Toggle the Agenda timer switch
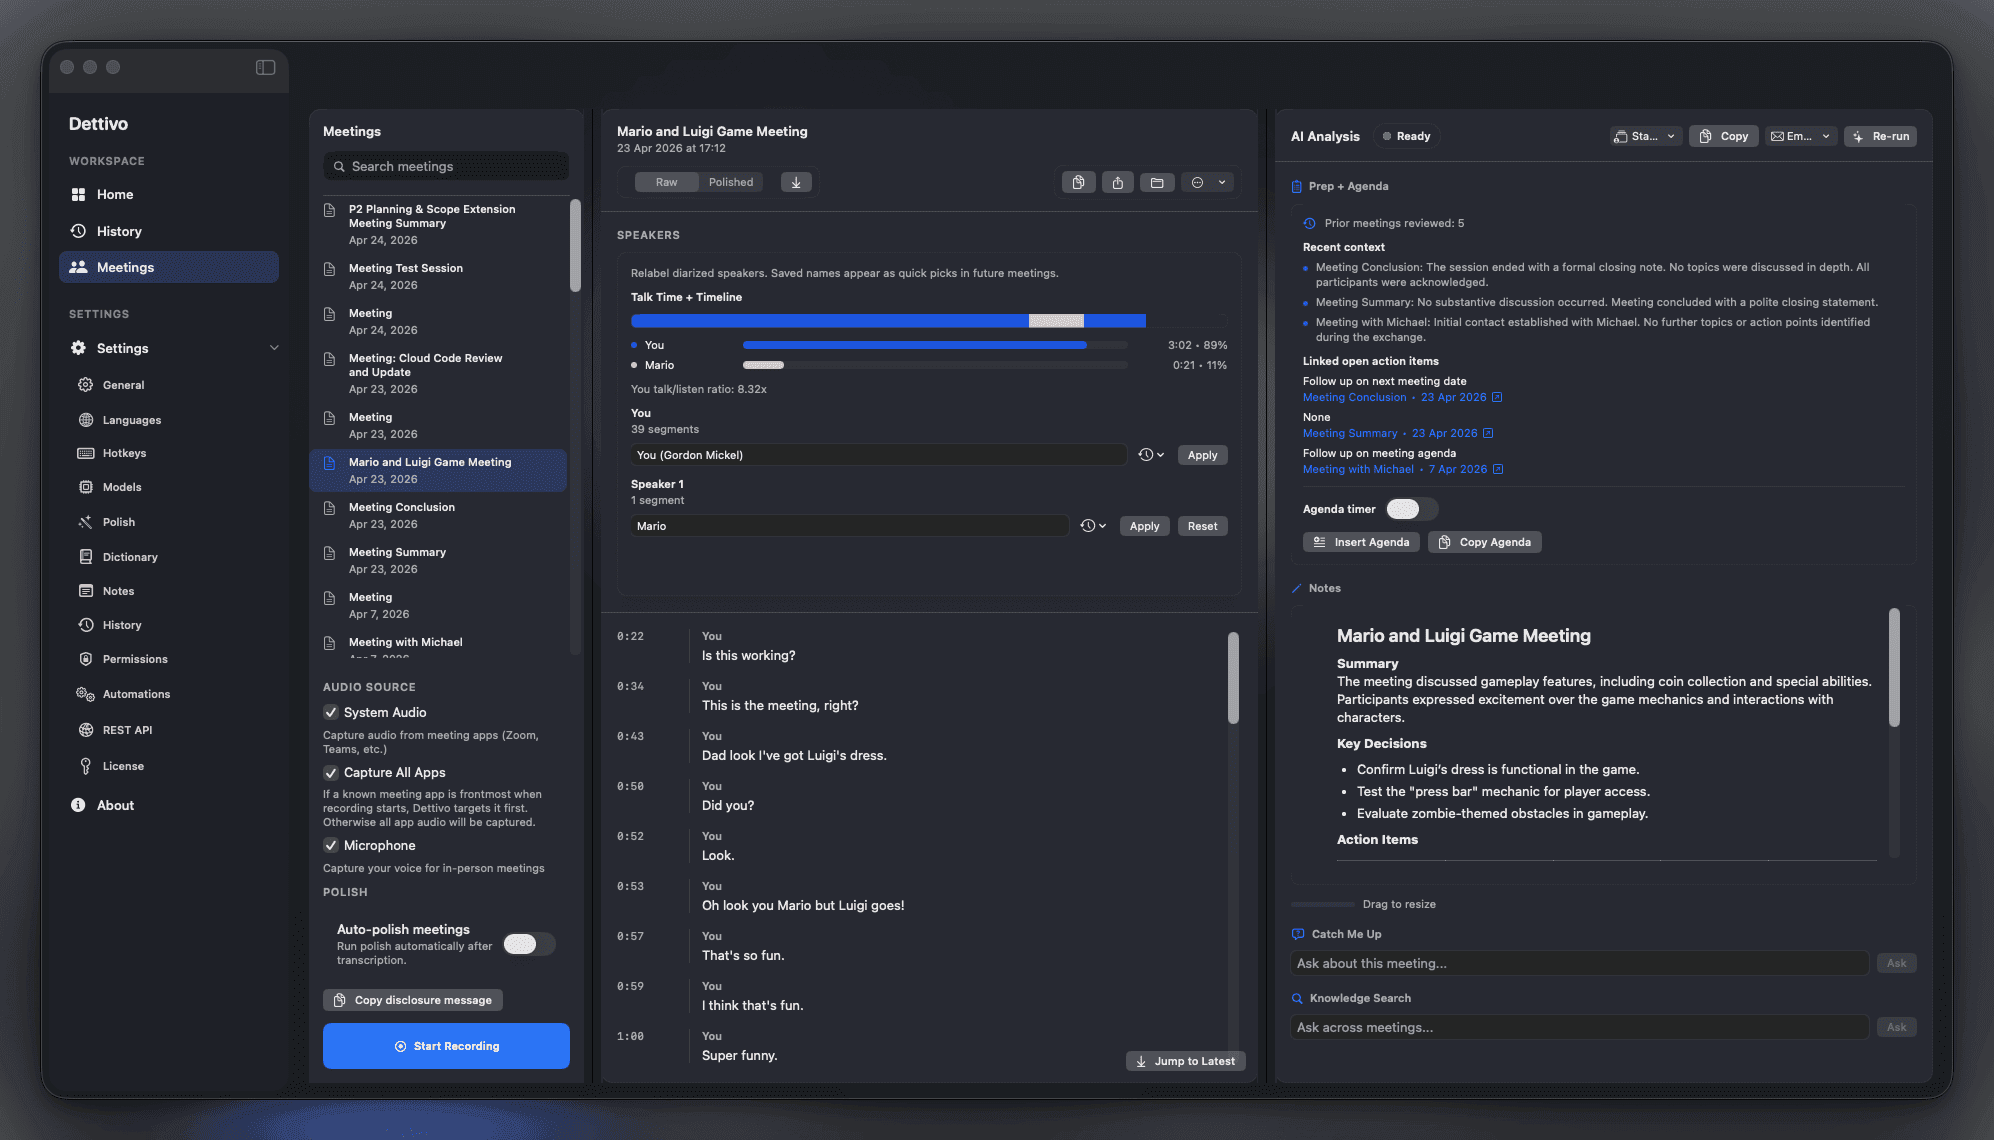The height and width of the screenshot is (1140, 1994). point(1411,509)
